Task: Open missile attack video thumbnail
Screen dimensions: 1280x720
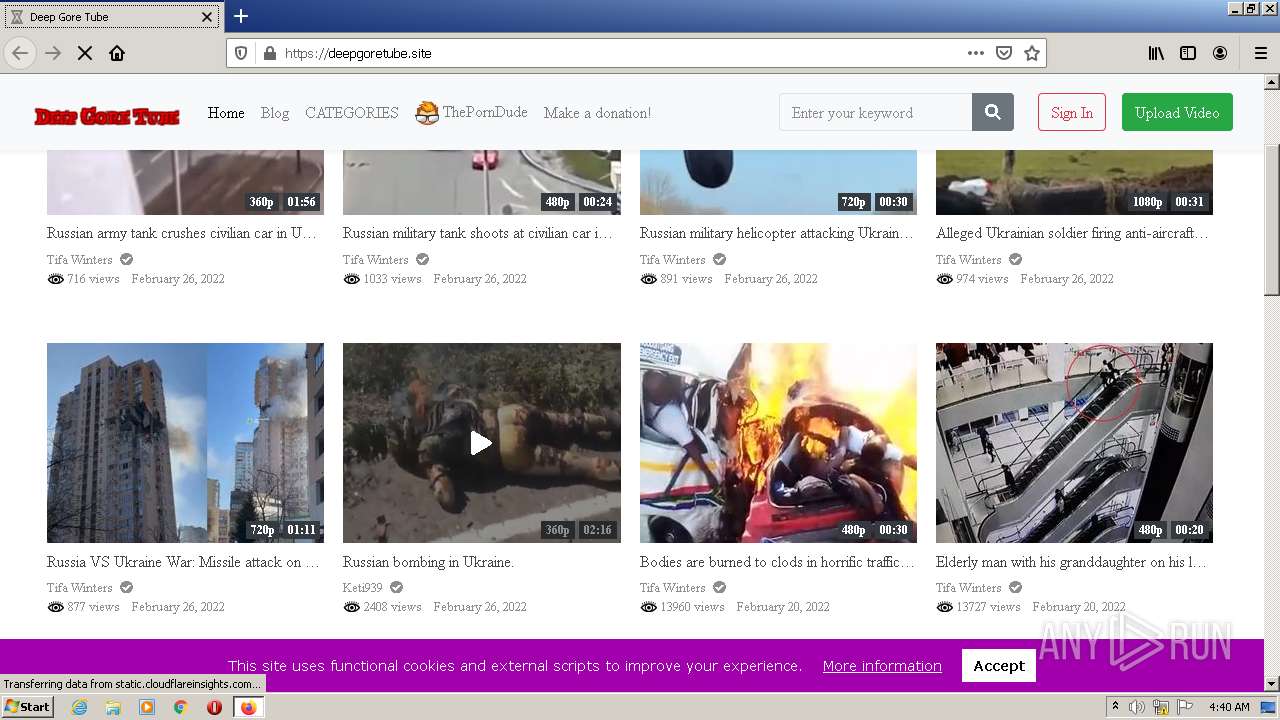Action: click(185, 443)
